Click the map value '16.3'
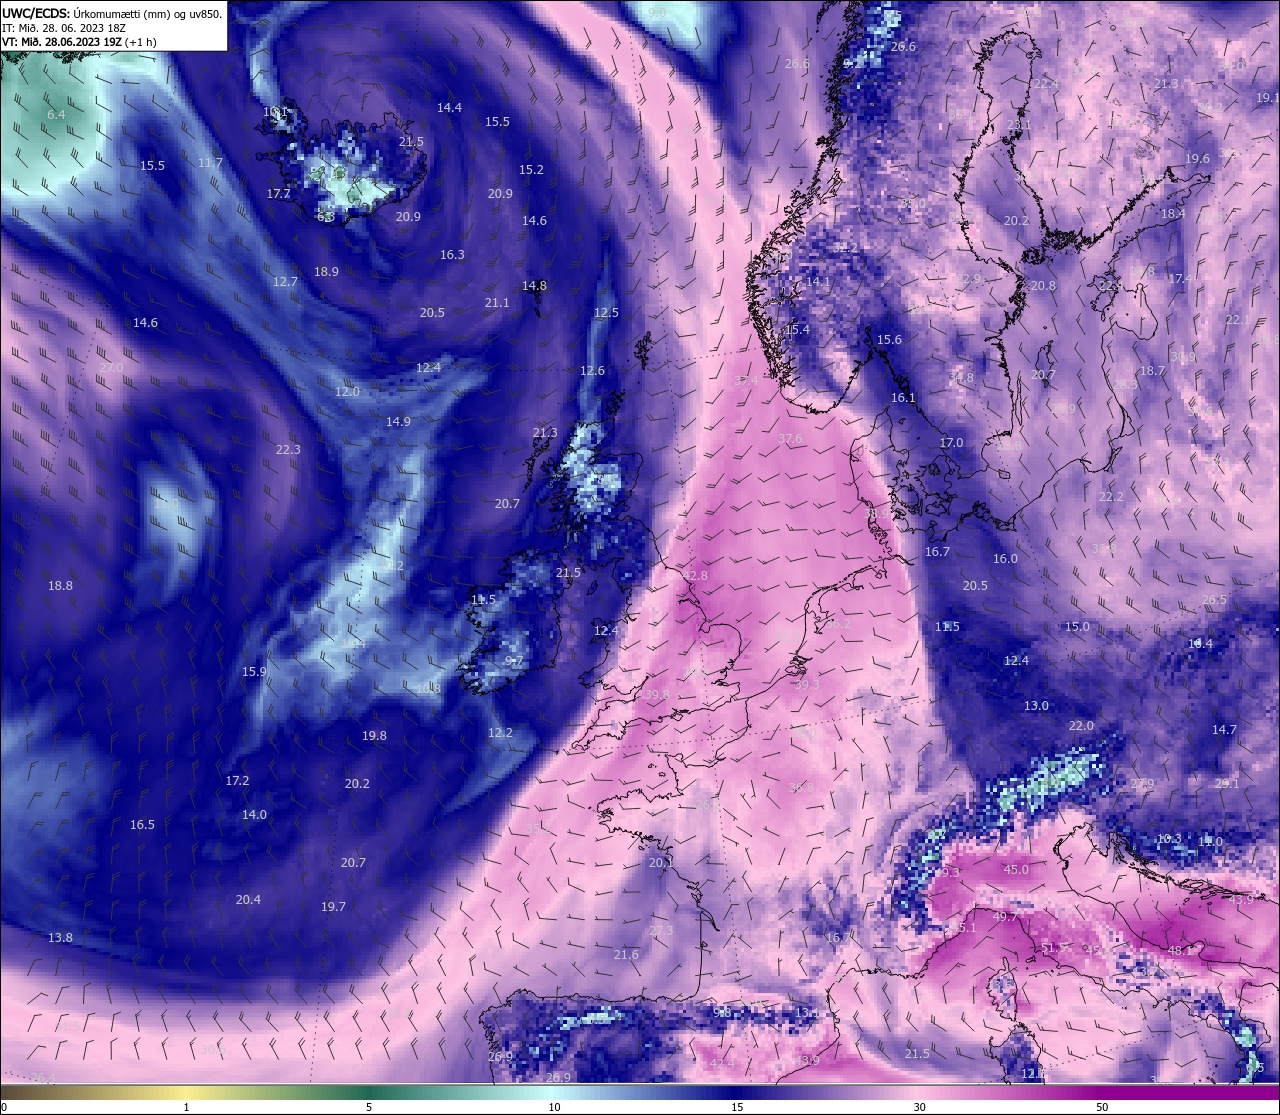Image resolution: width=1280 pixels, height=1115 pixels. (x=452, y=255)
